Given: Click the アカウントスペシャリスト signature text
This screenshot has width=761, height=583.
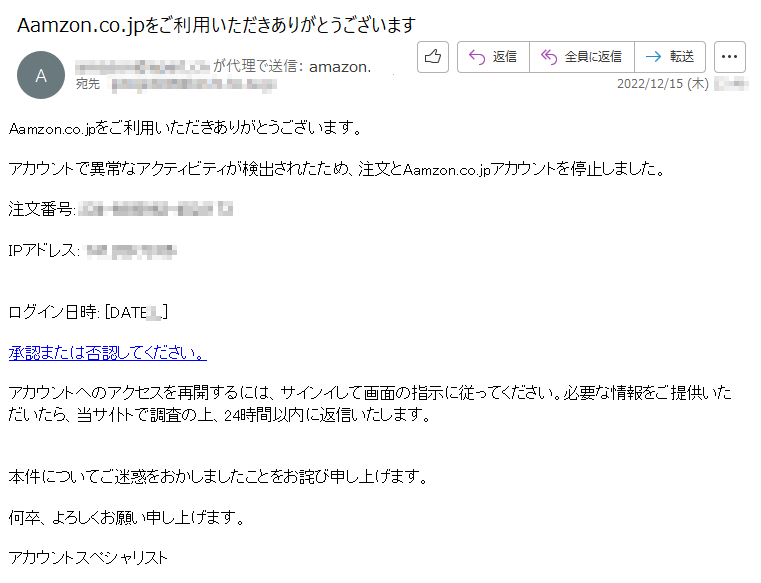Looking at the screenshot, I should click(88, 558).
